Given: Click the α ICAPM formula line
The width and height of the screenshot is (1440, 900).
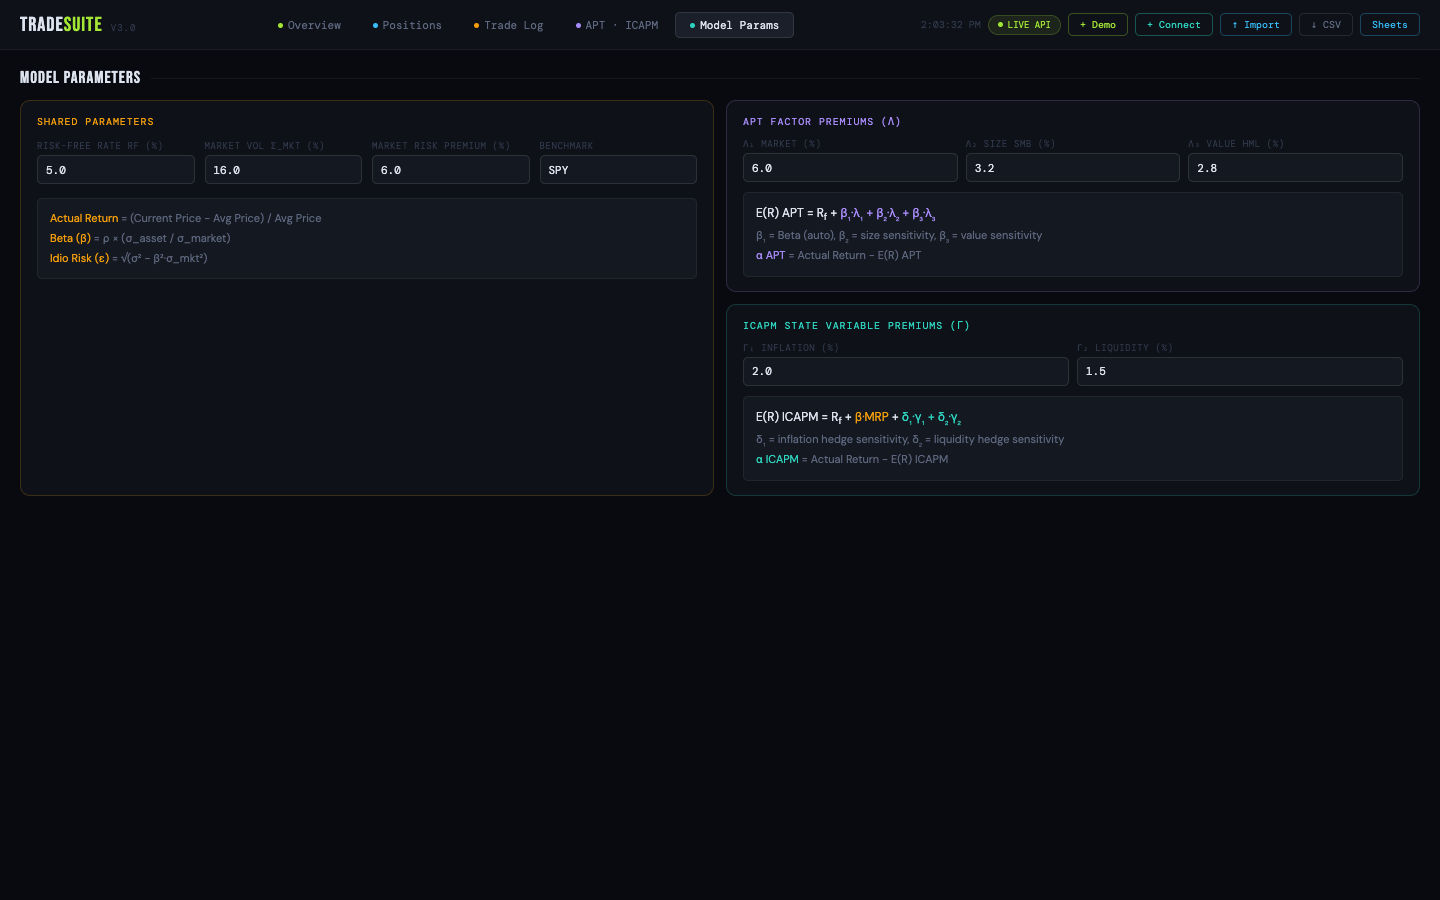Looking at the screenshot, I should (x=852, y=459).
